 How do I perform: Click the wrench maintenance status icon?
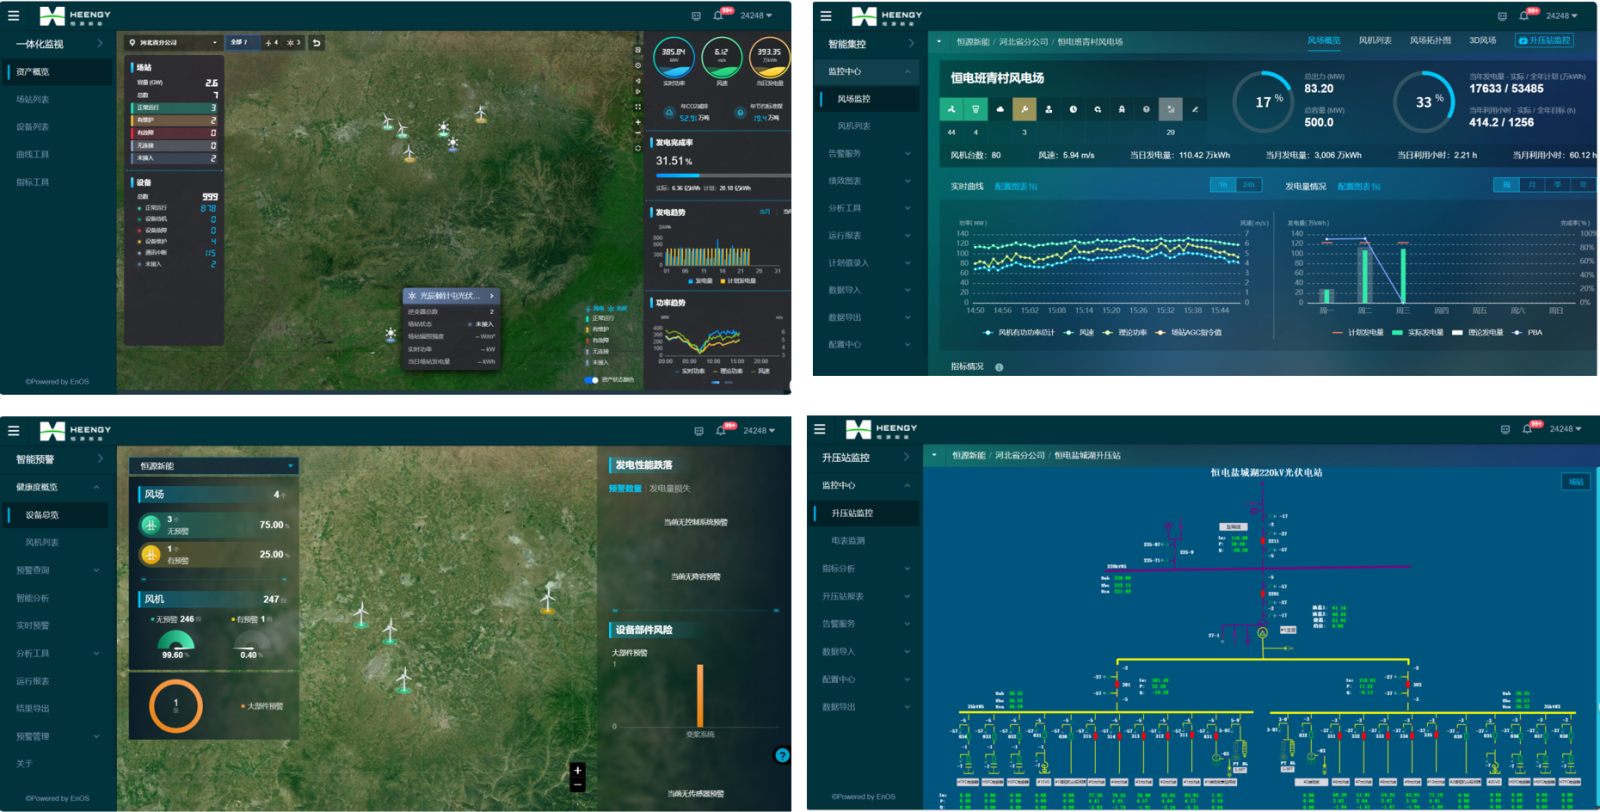pyautogui.click(x=1023, y=109)
